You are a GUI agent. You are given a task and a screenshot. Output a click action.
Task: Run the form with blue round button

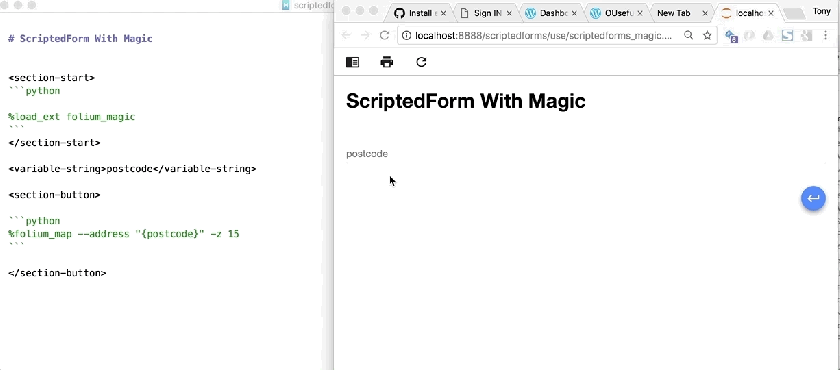tap(813, 198)
